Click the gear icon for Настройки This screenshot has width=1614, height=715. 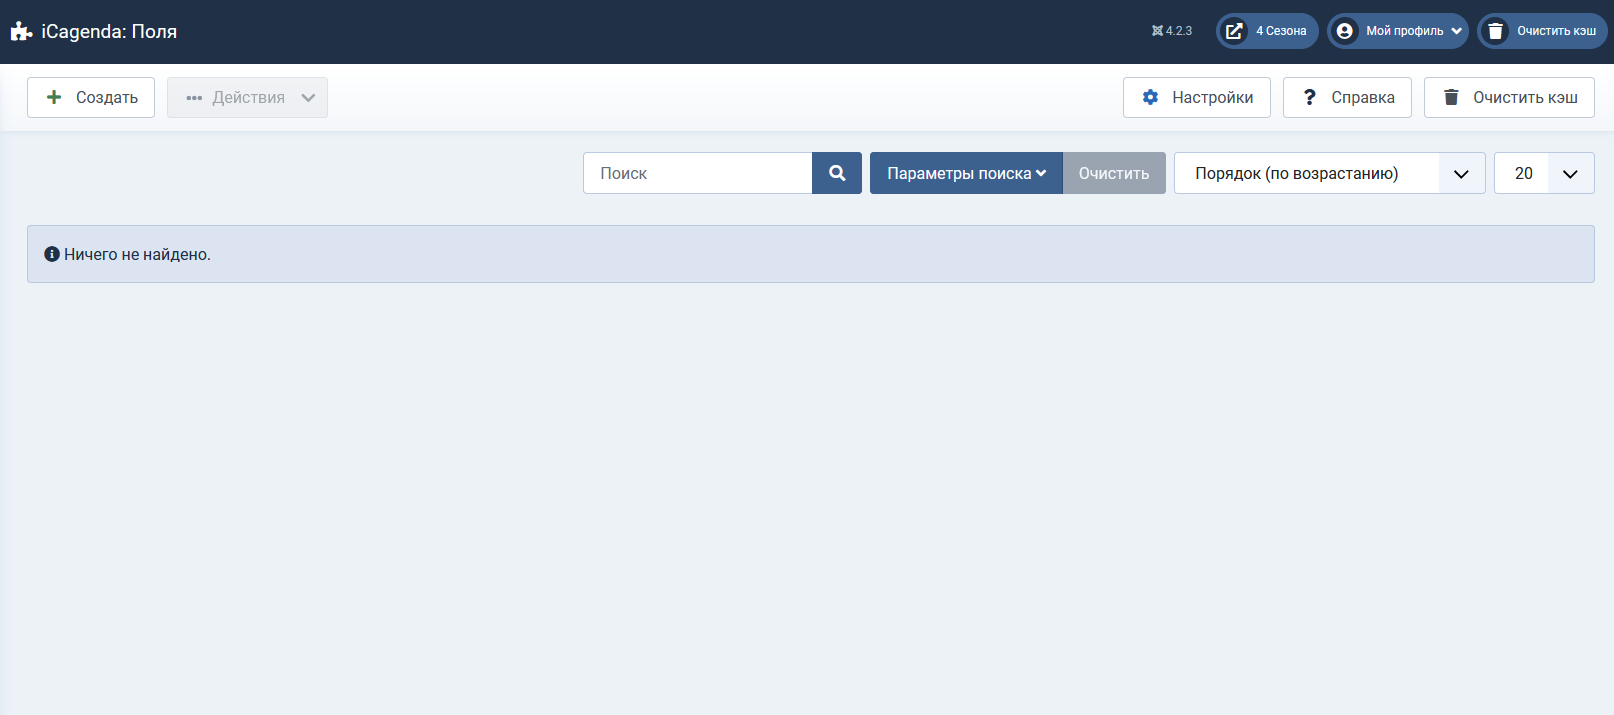coord(1150,97)
